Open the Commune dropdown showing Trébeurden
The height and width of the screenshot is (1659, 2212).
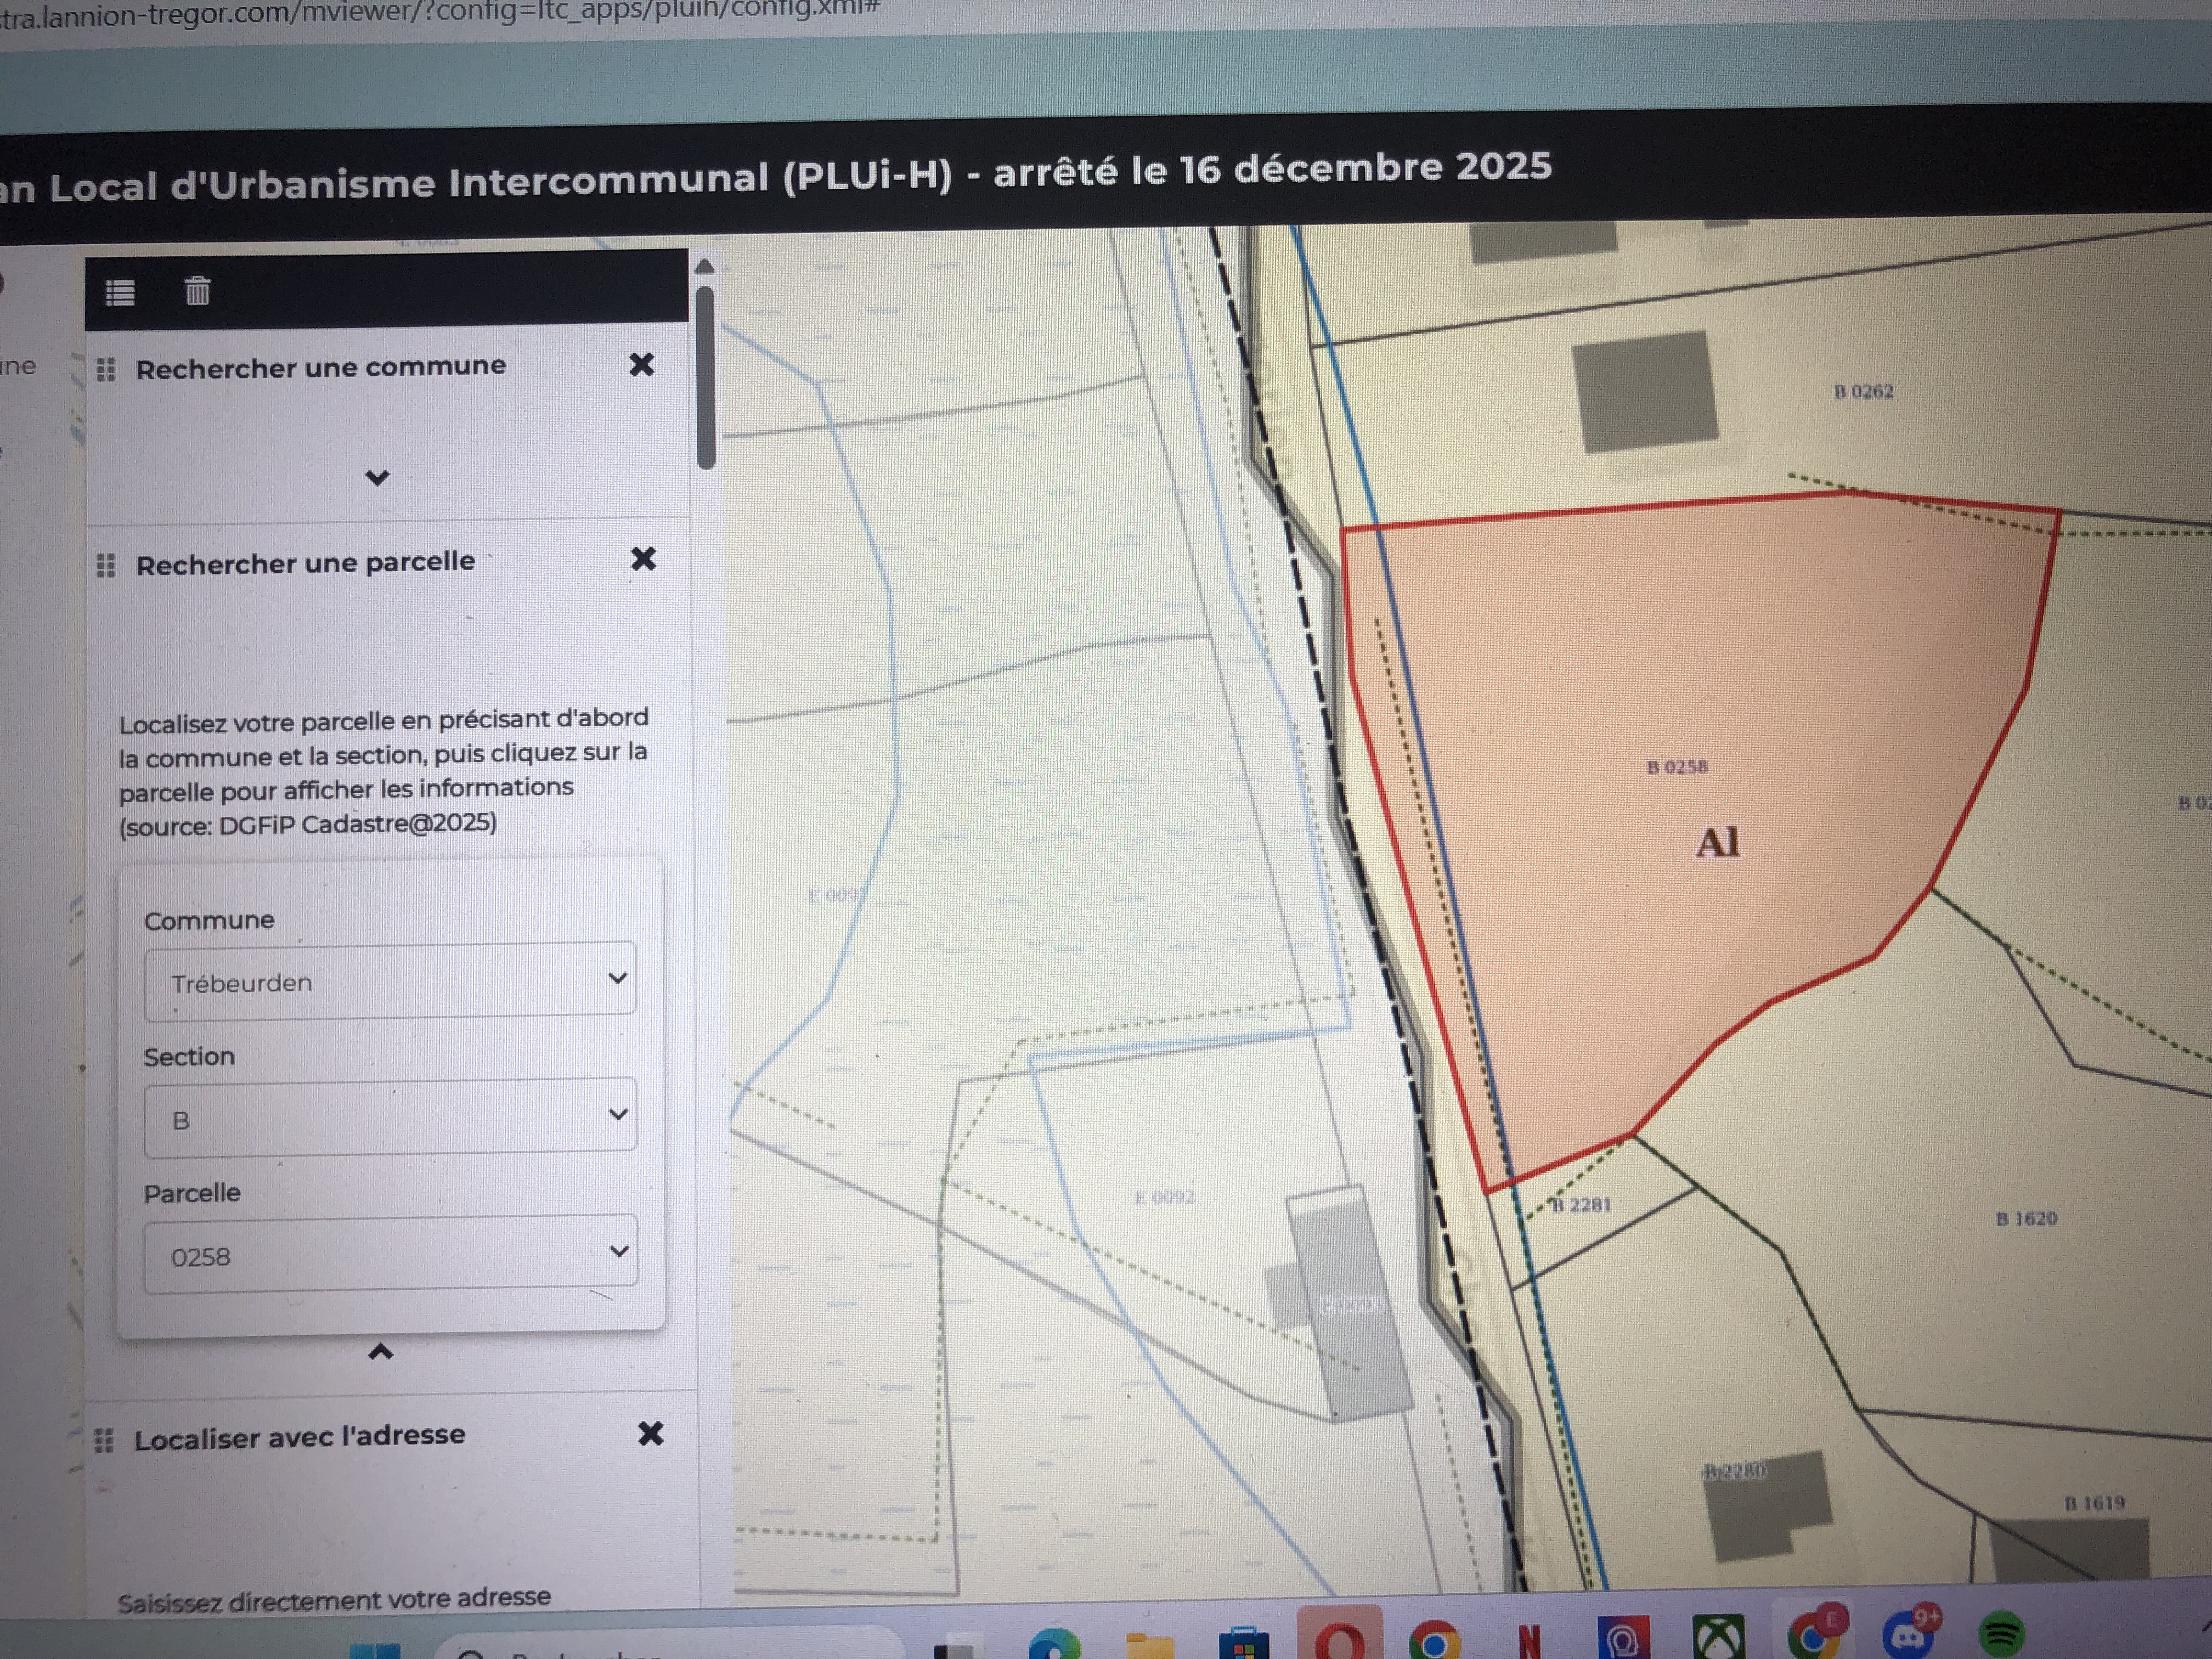click(x=390, y=980)
